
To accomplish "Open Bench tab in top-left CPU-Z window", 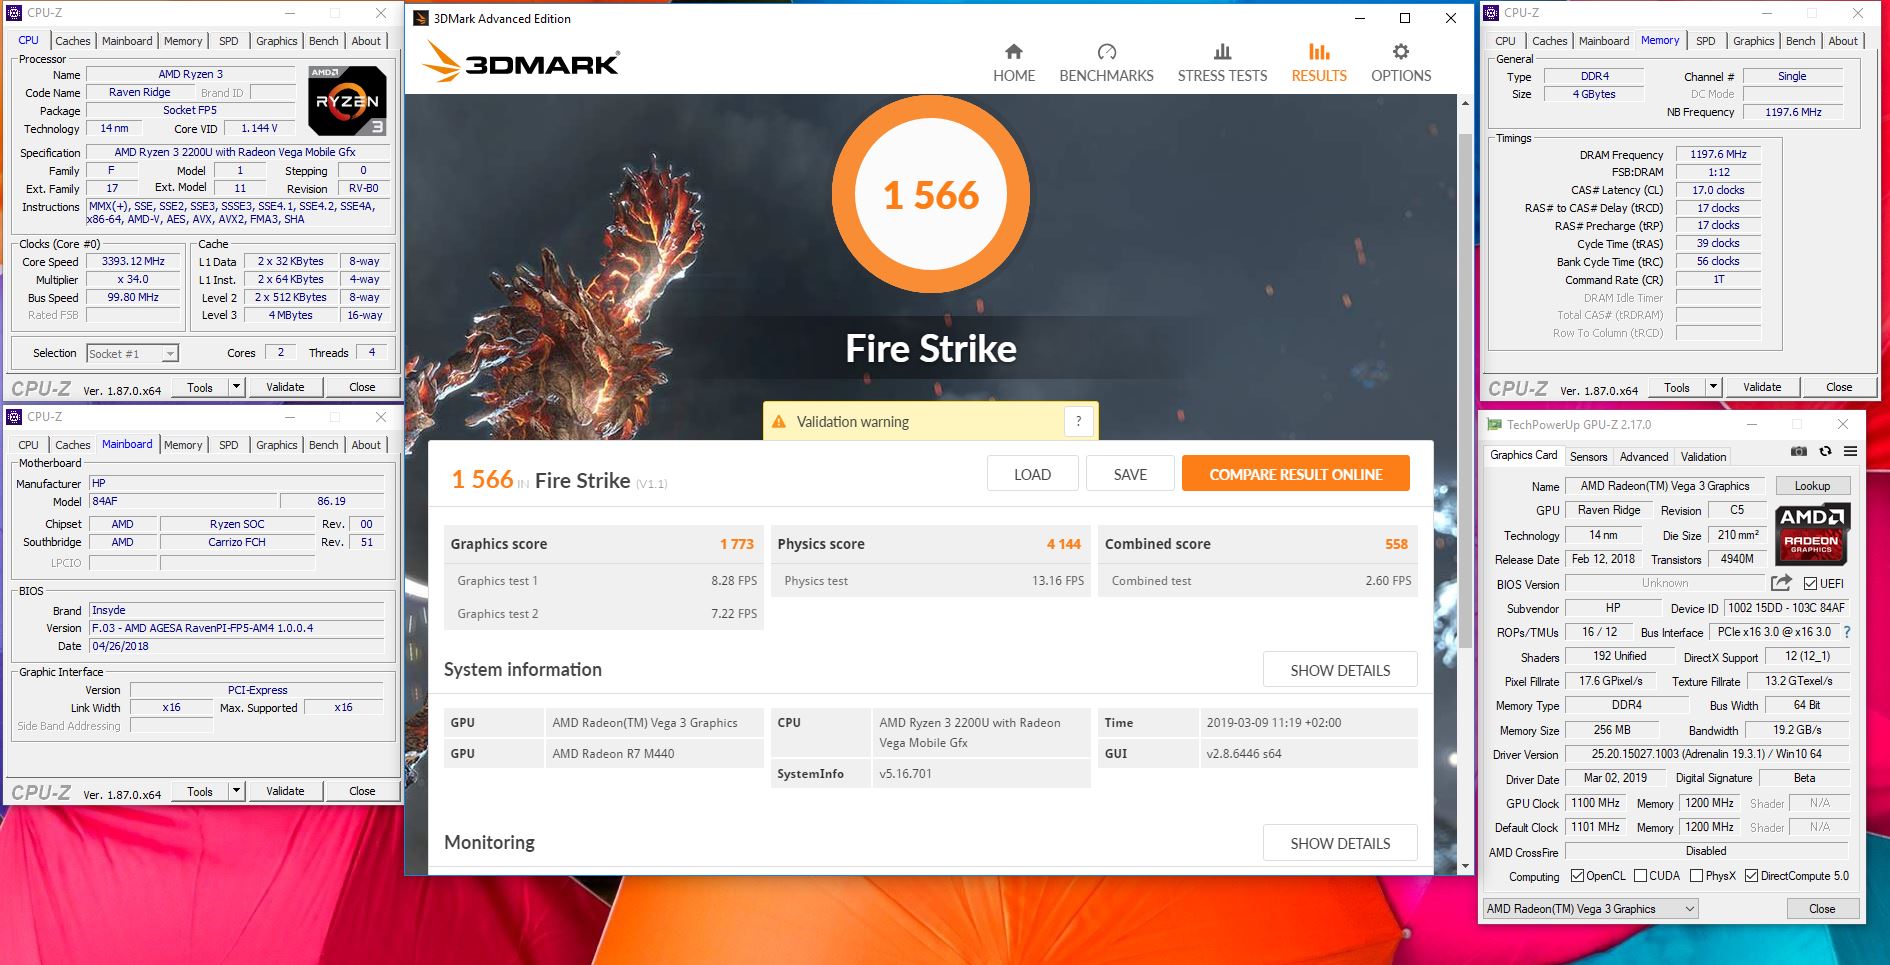I will tap(323, 41).
